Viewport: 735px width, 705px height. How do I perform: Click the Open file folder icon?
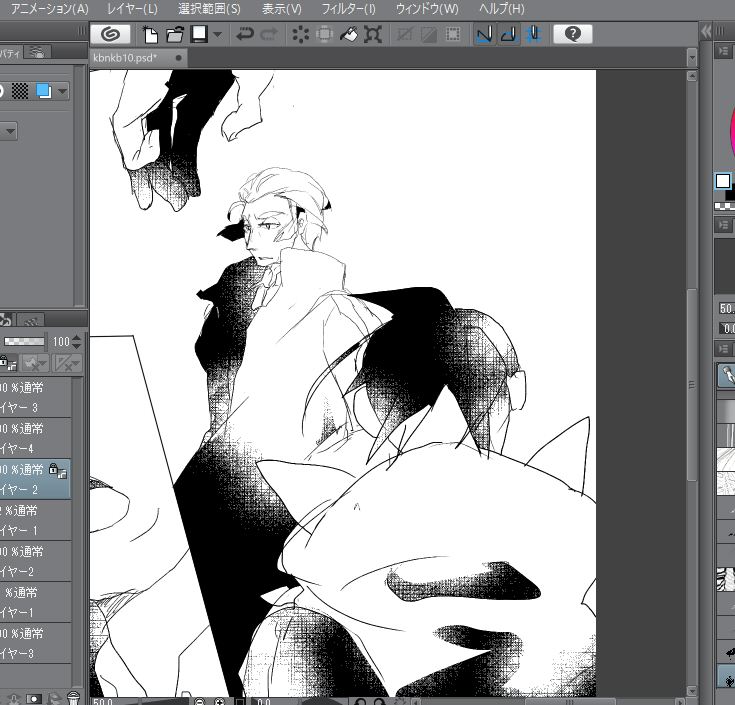click(175, 34)
